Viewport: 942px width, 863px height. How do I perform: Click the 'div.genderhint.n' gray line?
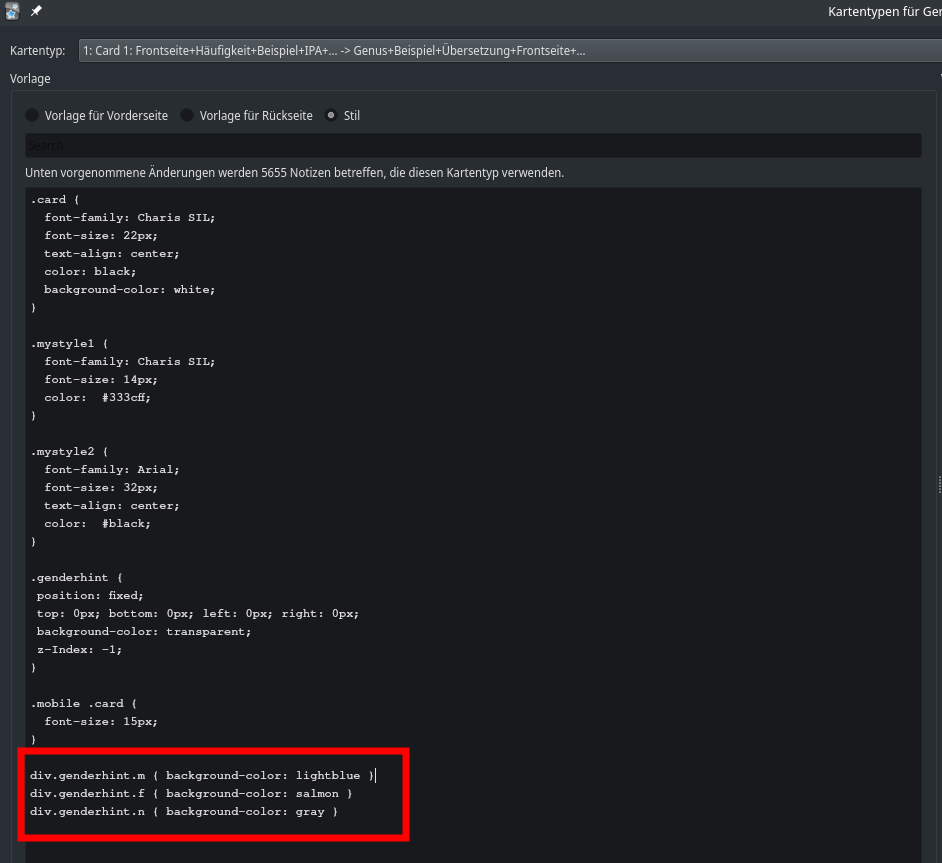click(184, 812)
